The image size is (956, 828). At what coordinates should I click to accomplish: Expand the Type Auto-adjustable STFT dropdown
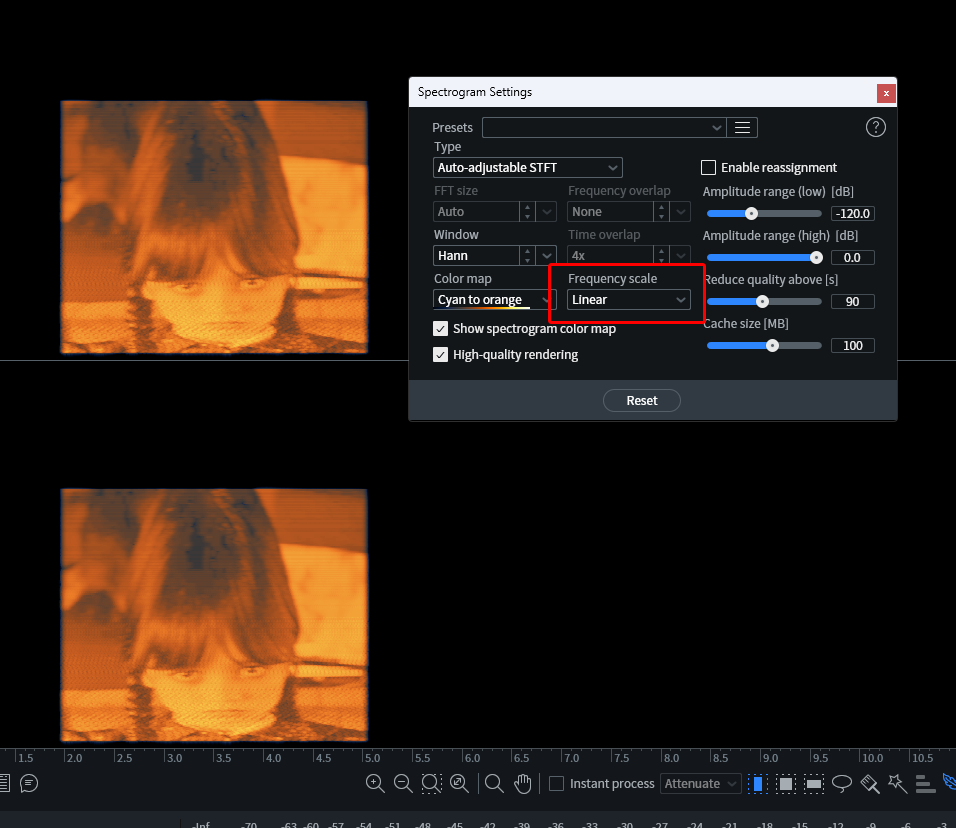click(528, 167)
